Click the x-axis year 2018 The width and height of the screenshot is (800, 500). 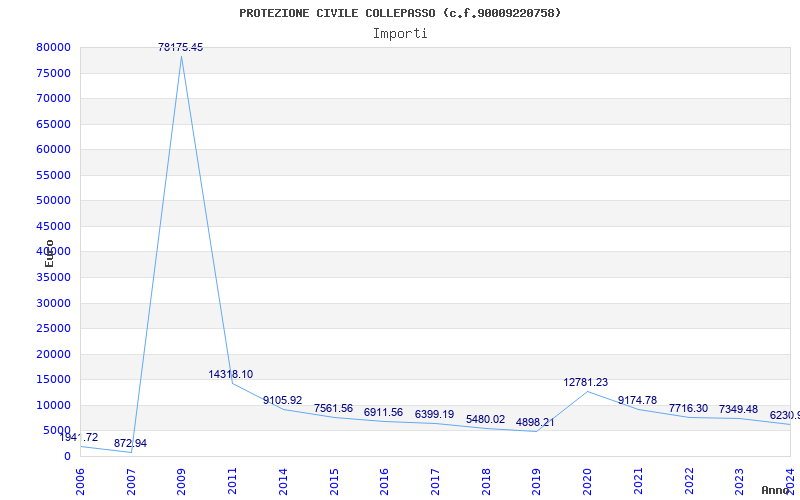click(x=486, y=482)
